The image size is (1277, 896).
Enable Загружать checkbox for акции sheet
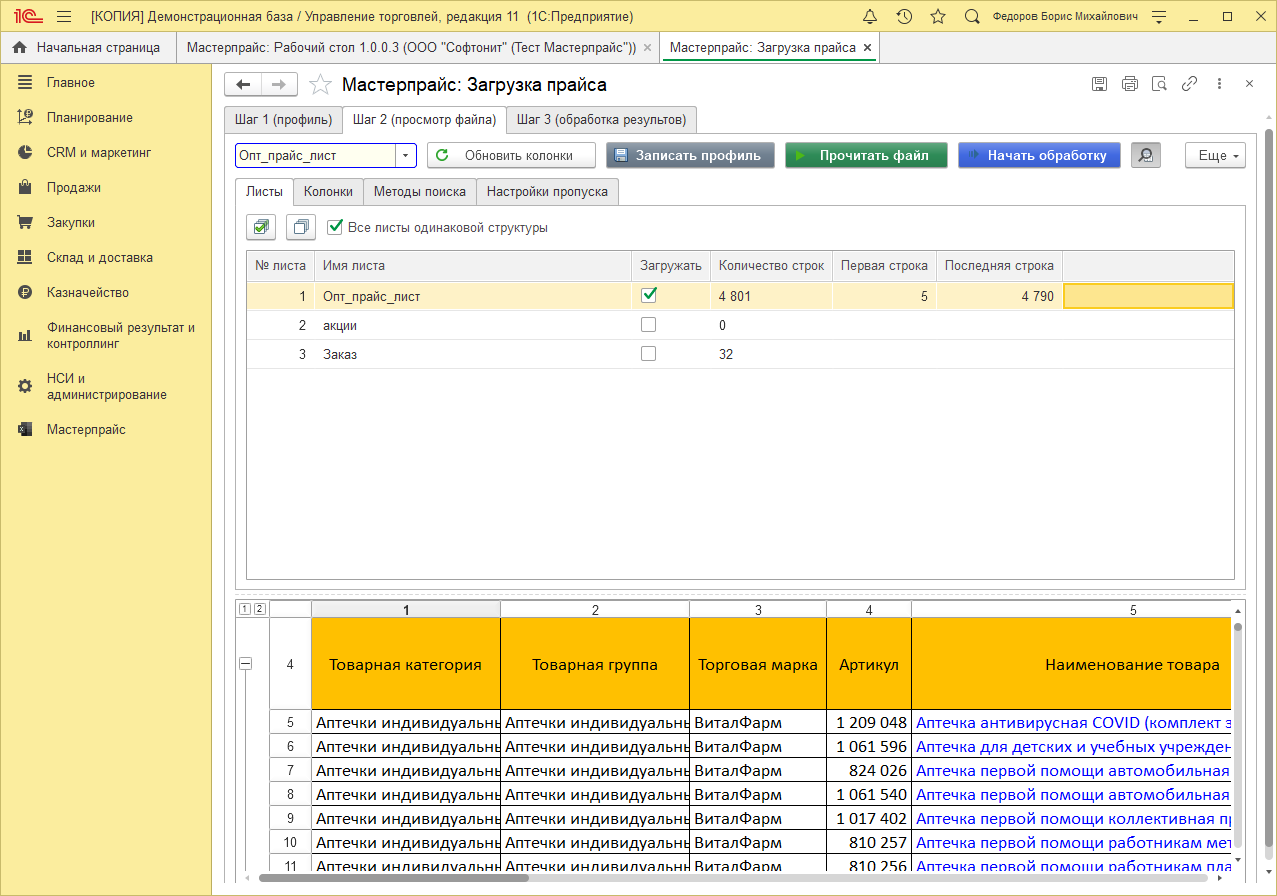click(x=649, y=325)
